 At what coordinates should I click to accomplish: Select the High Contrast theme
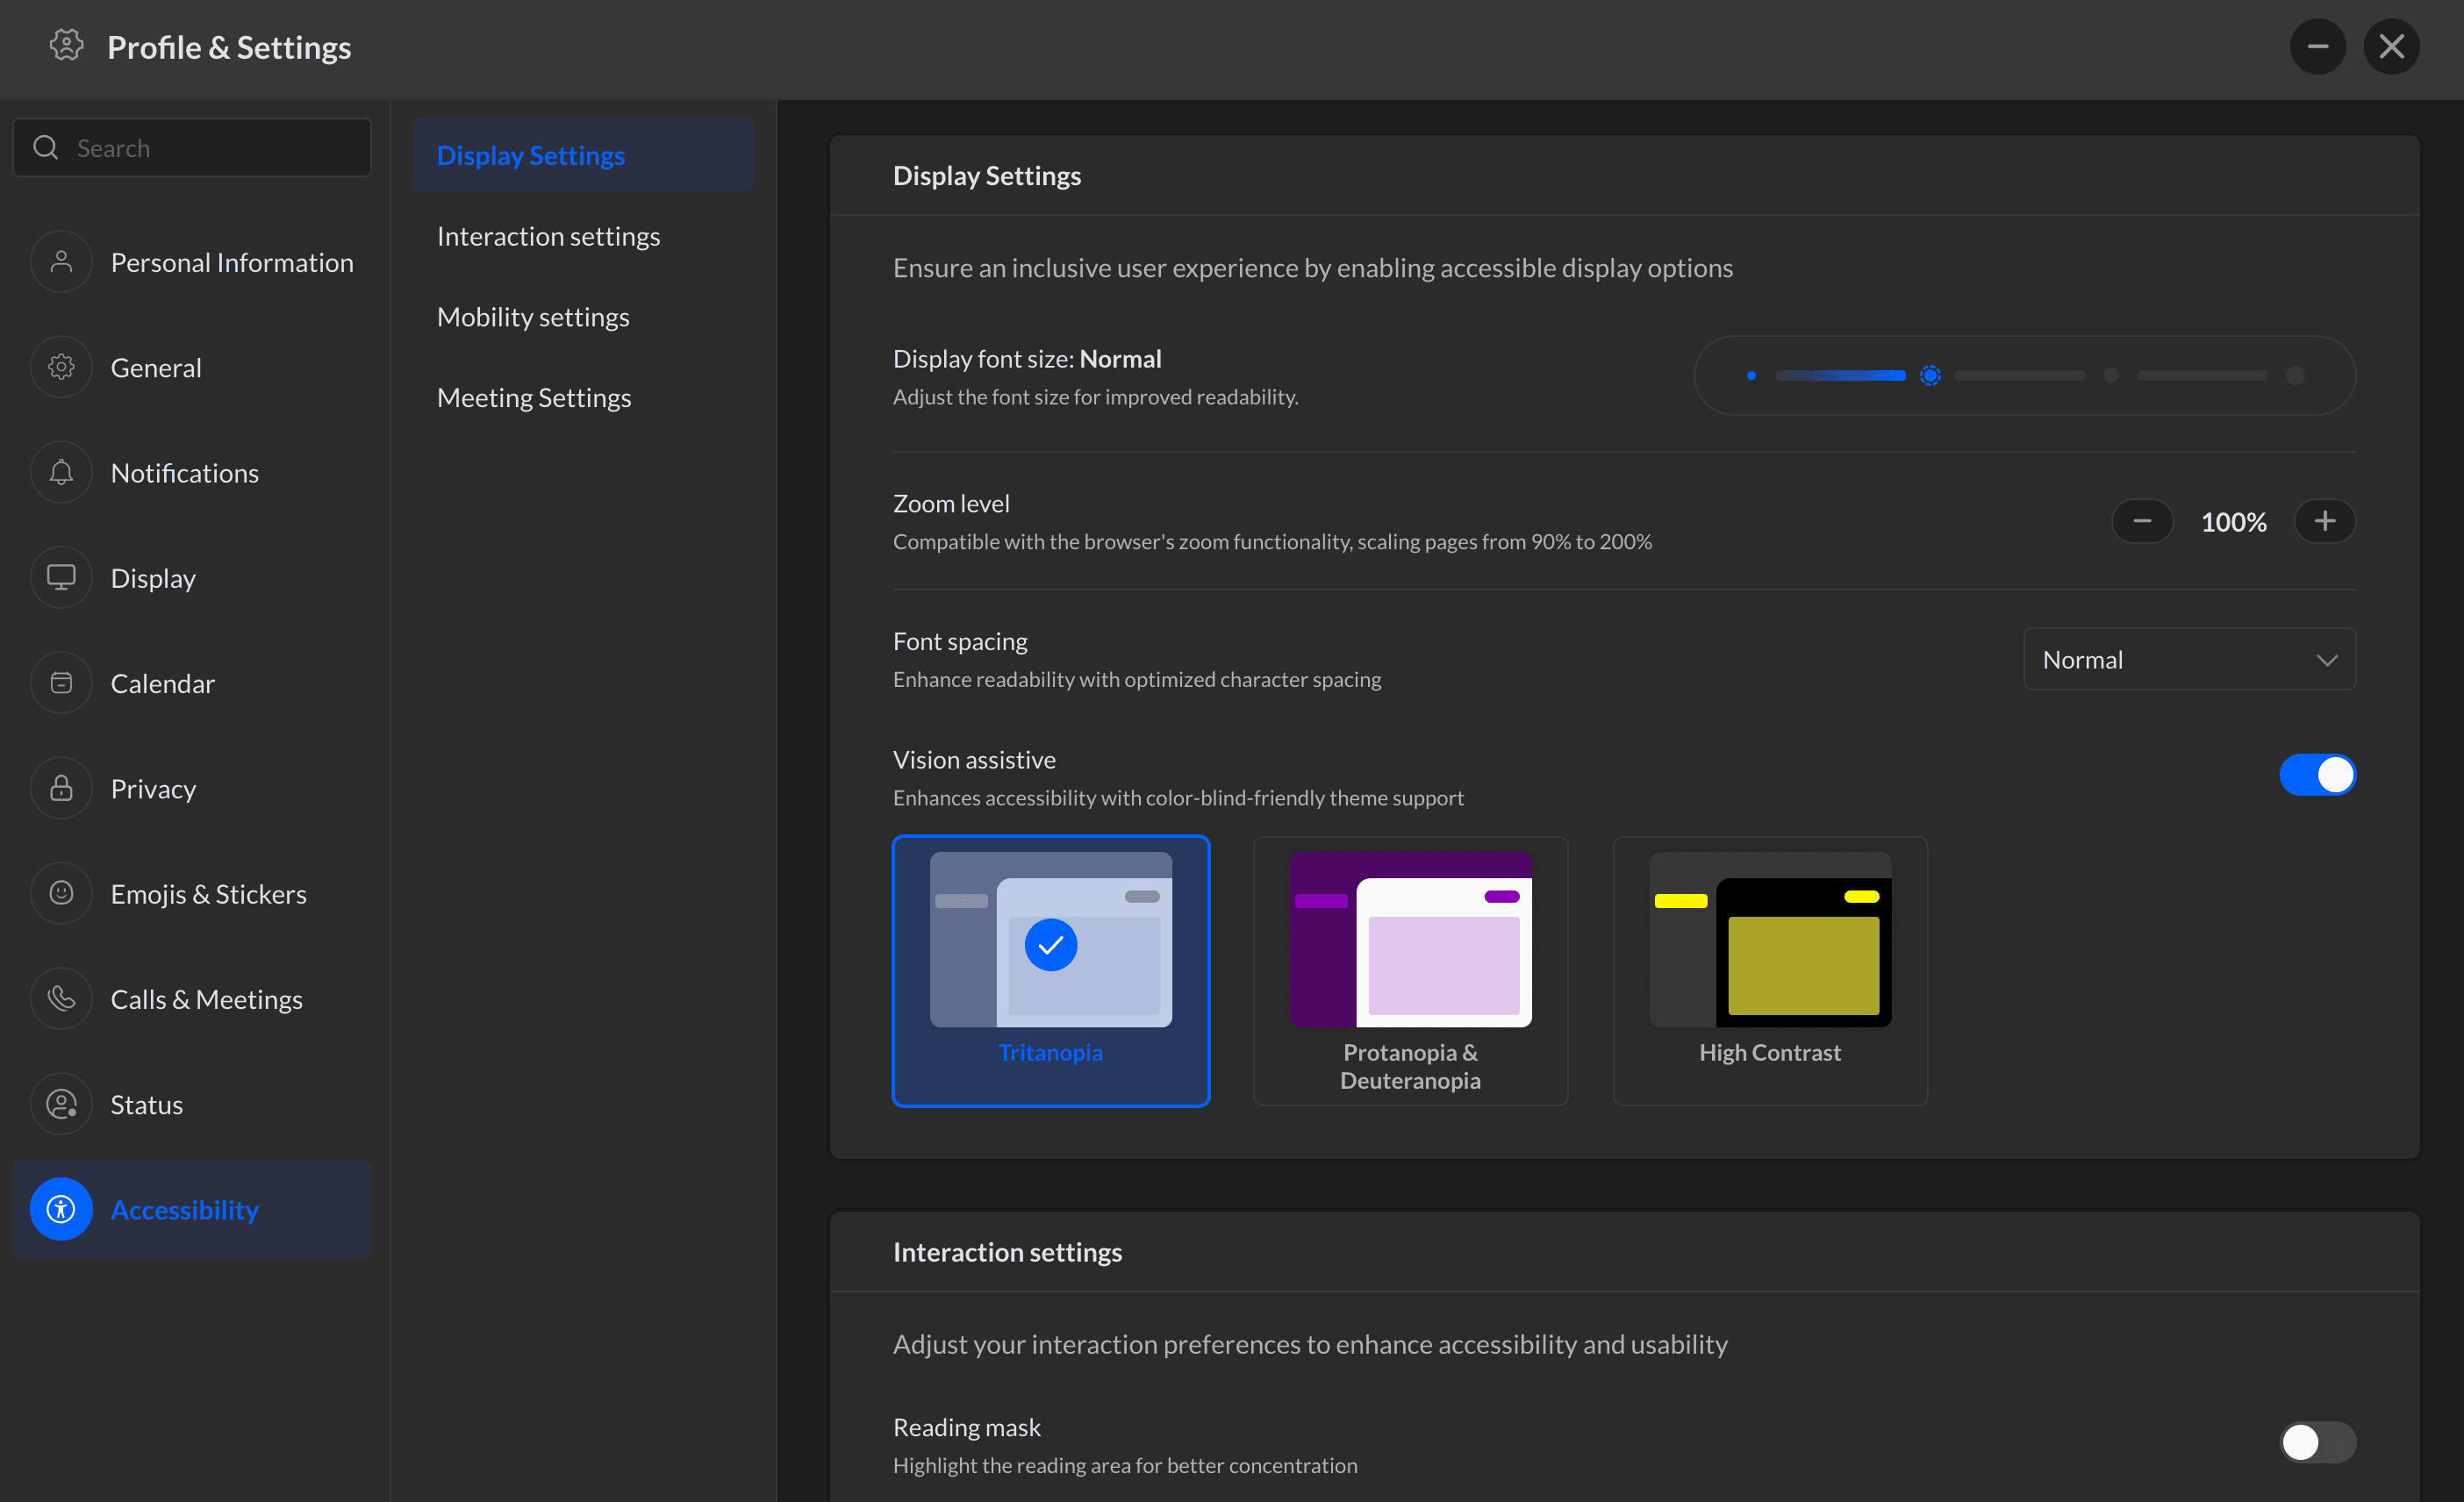click(1770, 971)
